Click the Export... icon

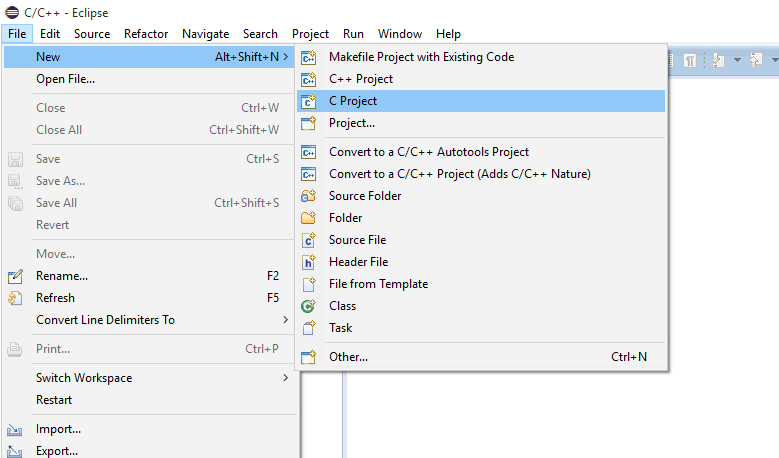[x=15, y=451]
